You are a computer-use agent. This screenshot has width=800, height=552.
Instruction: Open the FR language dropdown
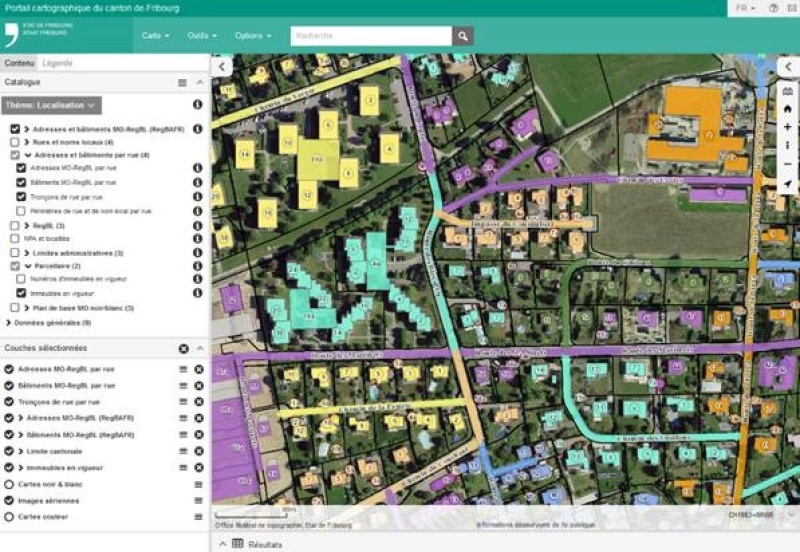(746, 8)
